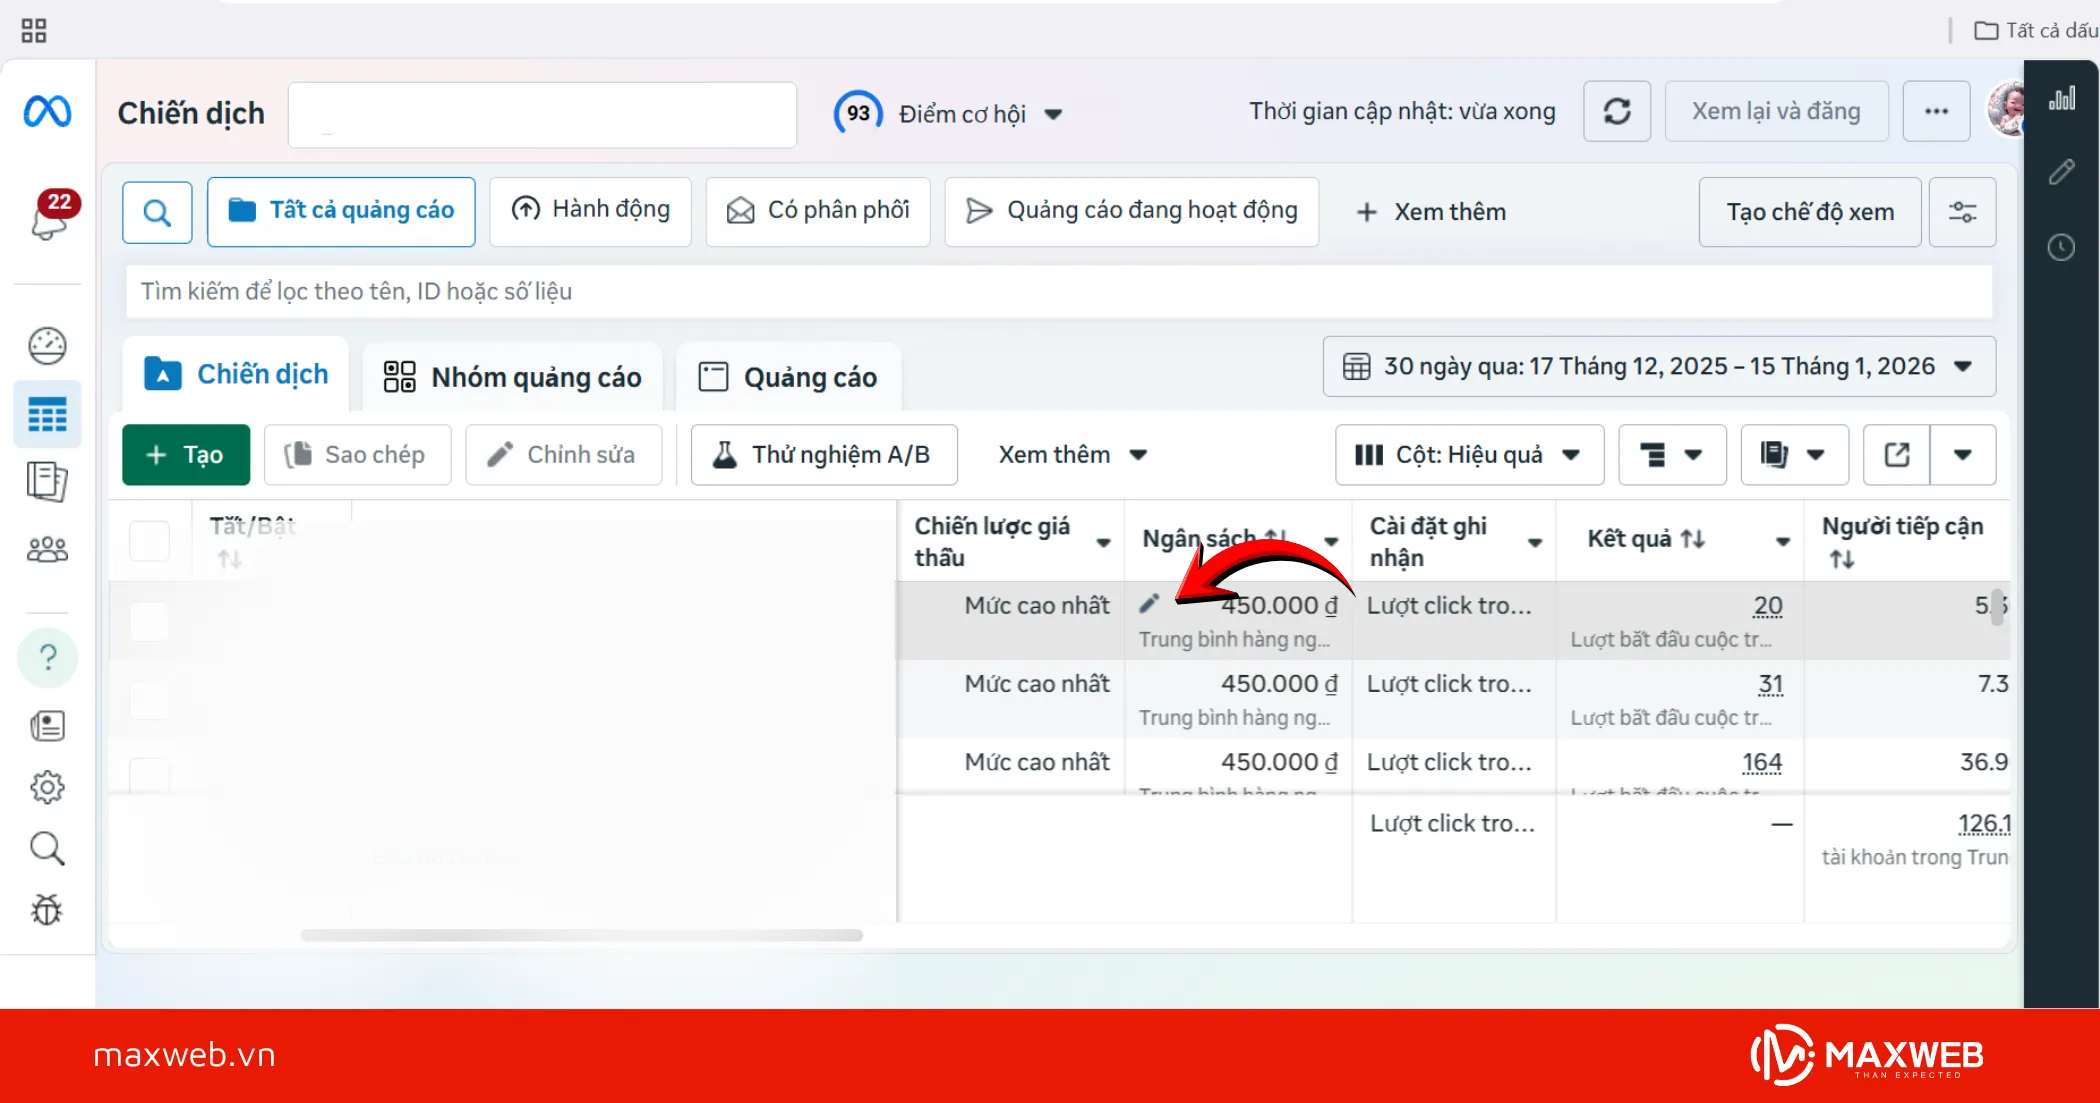
Task: Open the Audiences people icon in sidebar
Action: click(47, 548)
